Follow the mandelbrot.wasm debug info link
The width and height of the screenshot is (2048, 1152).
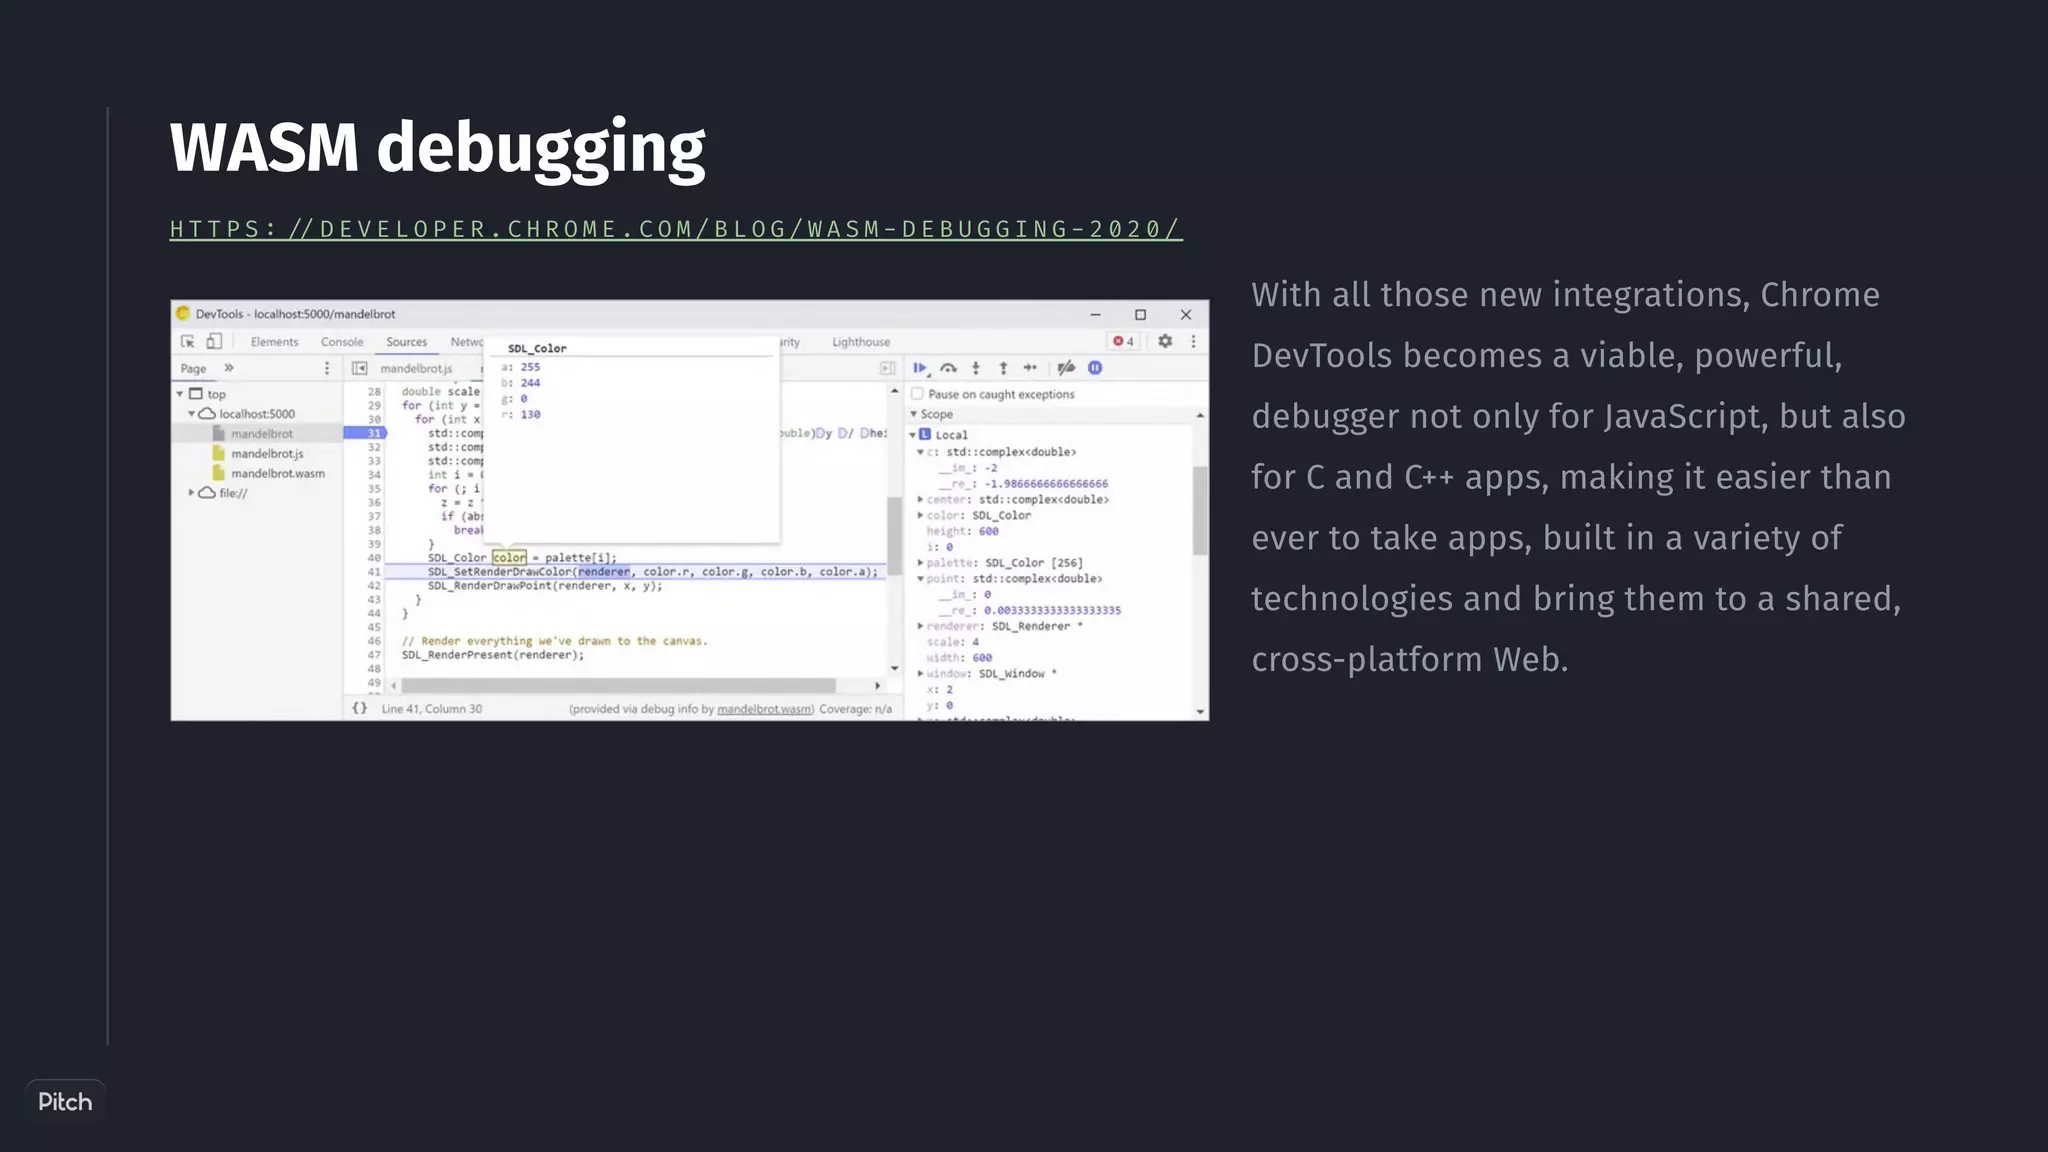(764, 709)
